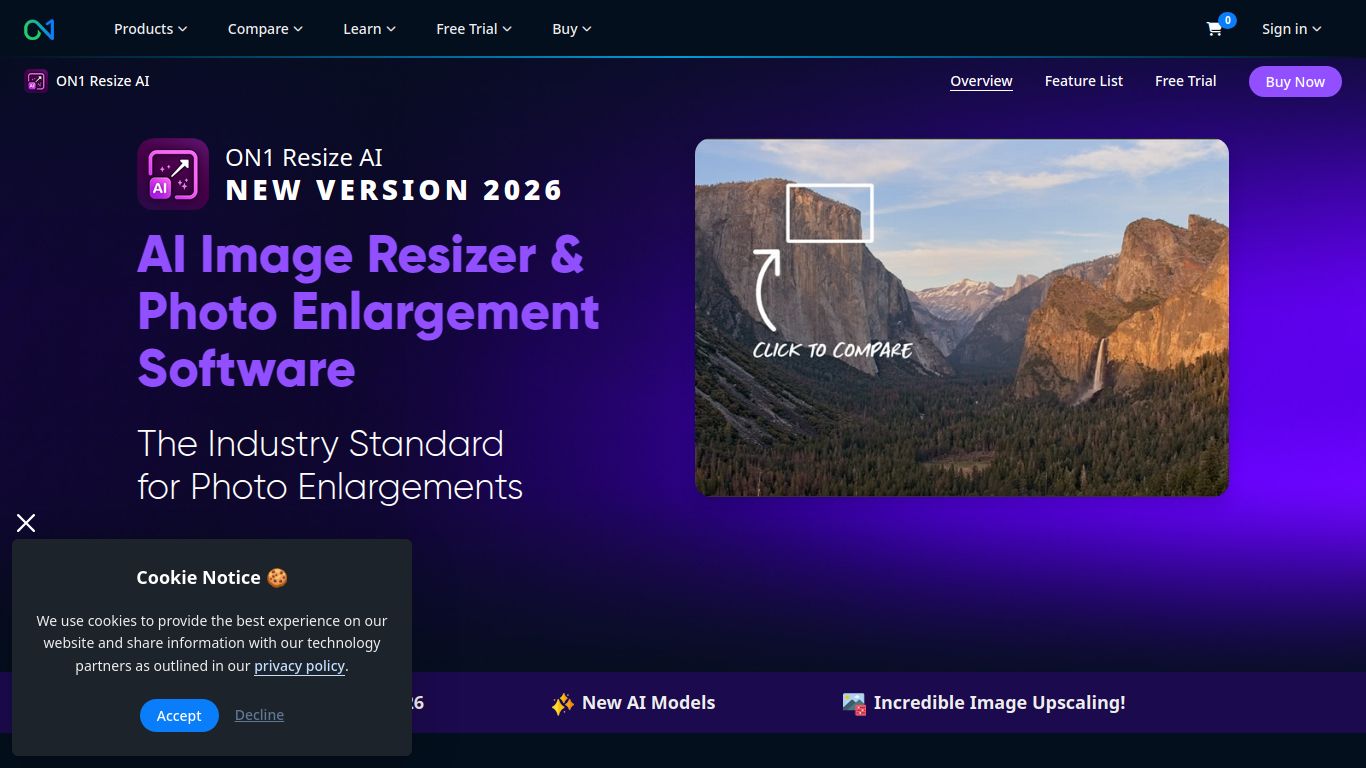Accept the cookie notice
The height and width of the screenshot is (768, 1366).
[x=179, y=715]
